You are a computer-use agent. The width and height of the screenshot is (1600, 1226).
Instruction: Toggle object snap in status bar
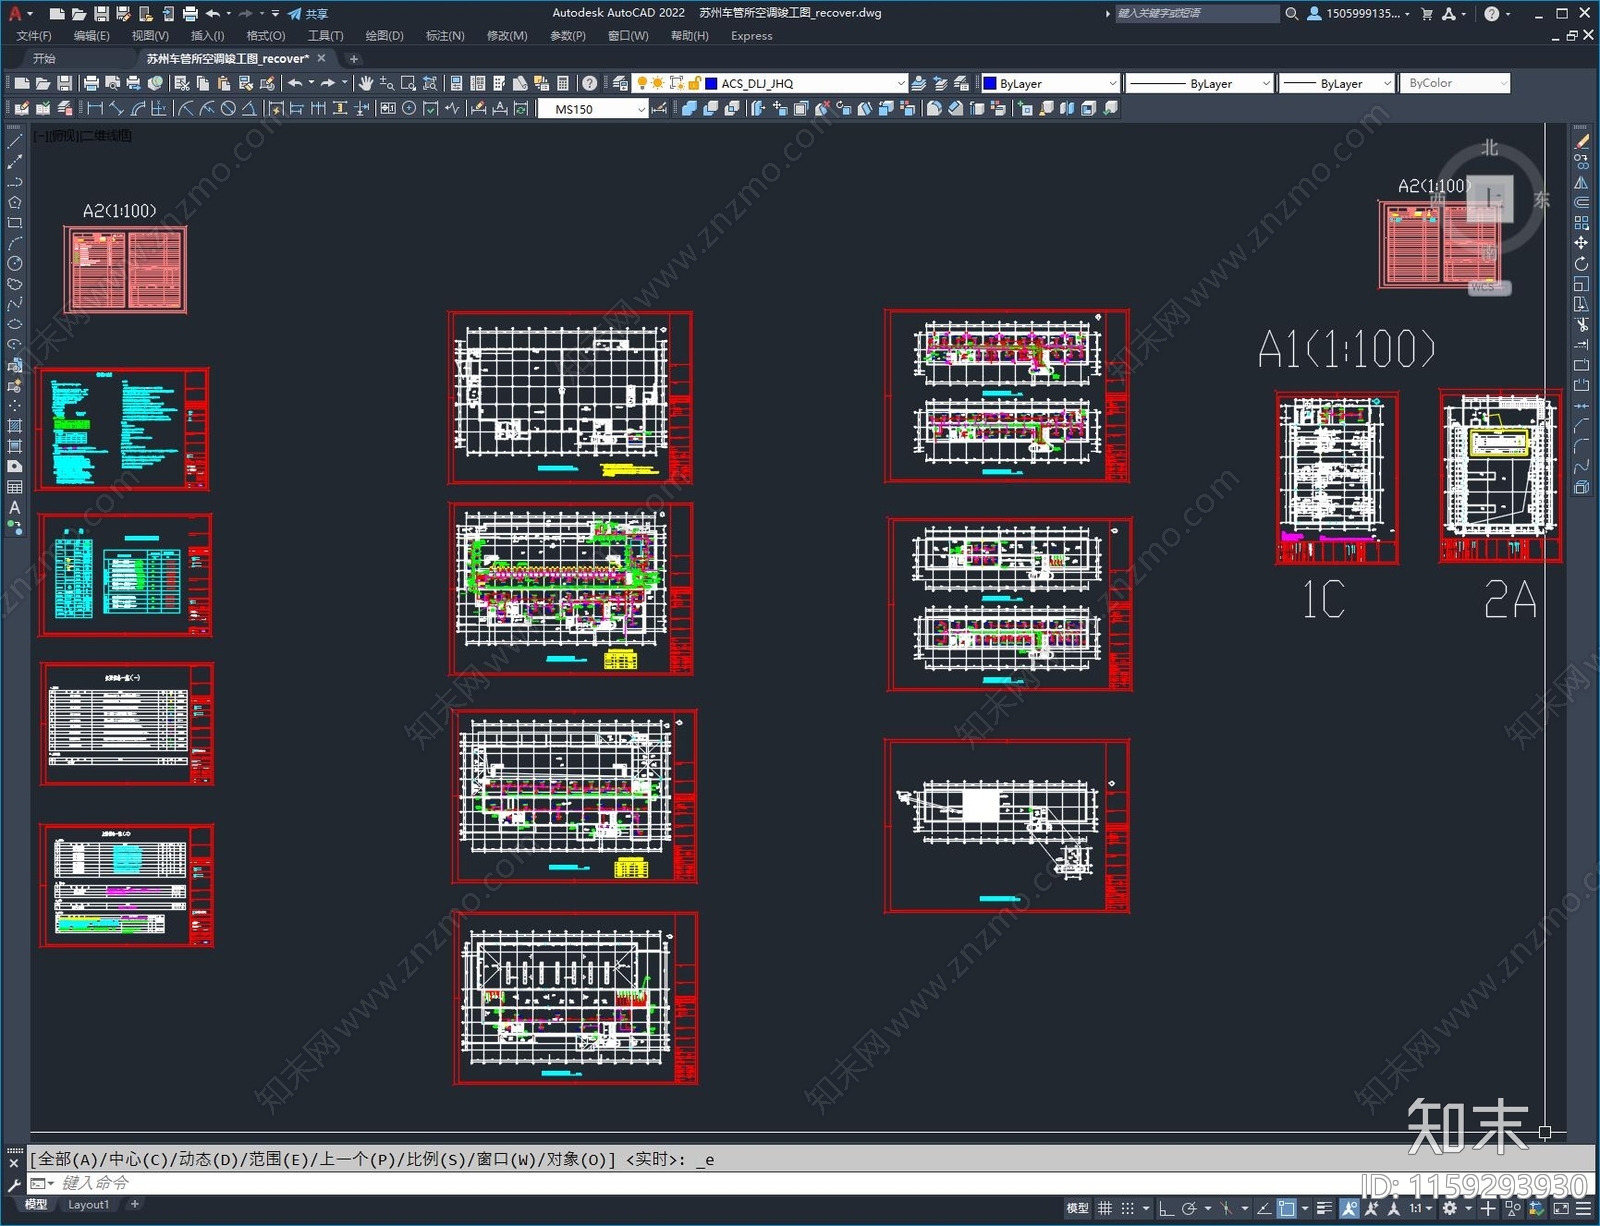[x=1287, y=1208]
